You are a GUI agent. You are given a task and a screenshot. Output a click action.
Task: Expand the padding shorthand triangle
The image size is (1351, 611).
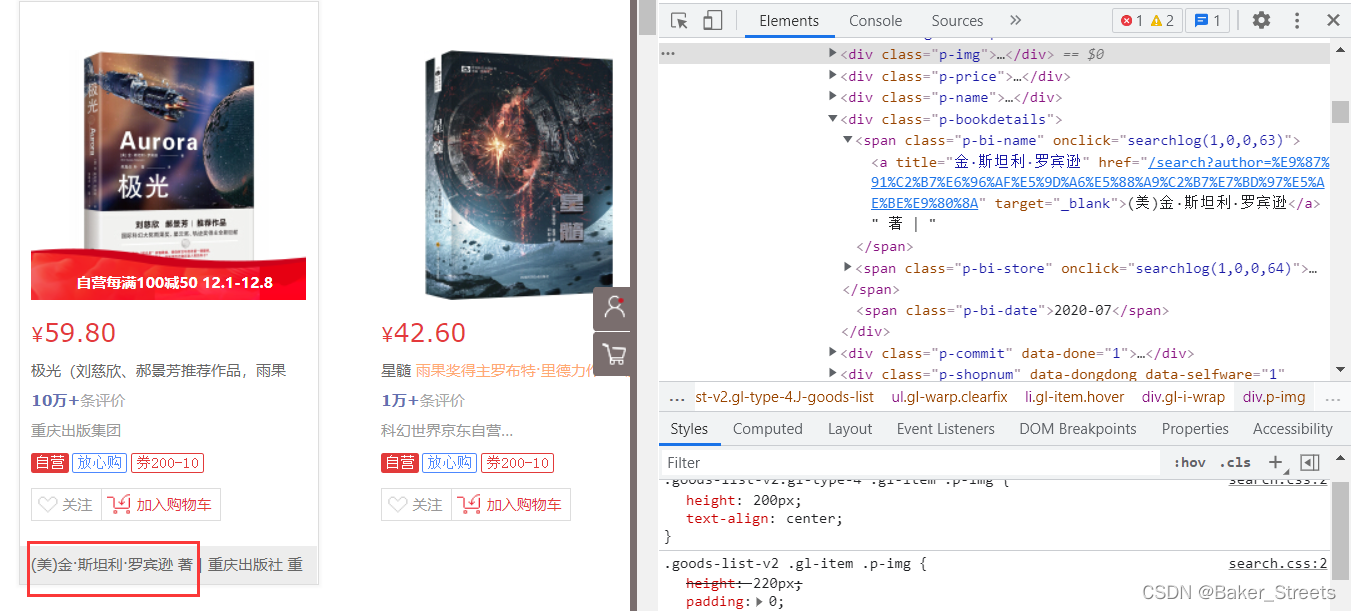pos(761,602)
